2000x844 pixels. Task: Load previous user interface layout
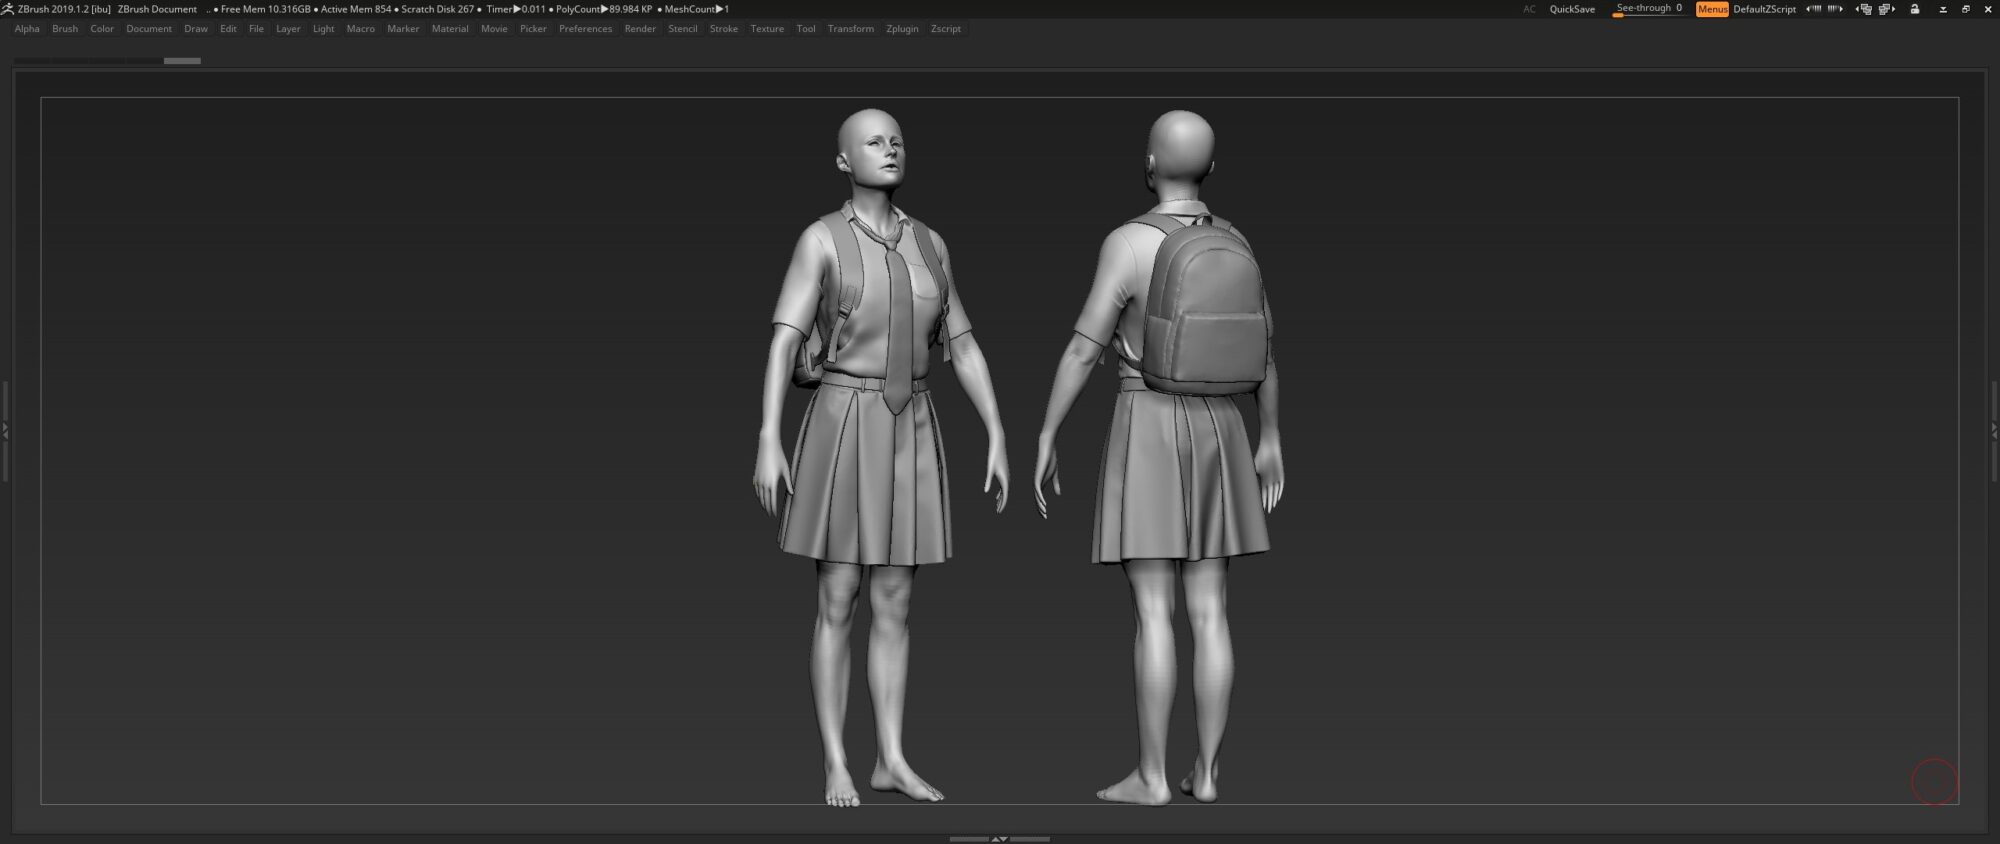(1863, 9)
